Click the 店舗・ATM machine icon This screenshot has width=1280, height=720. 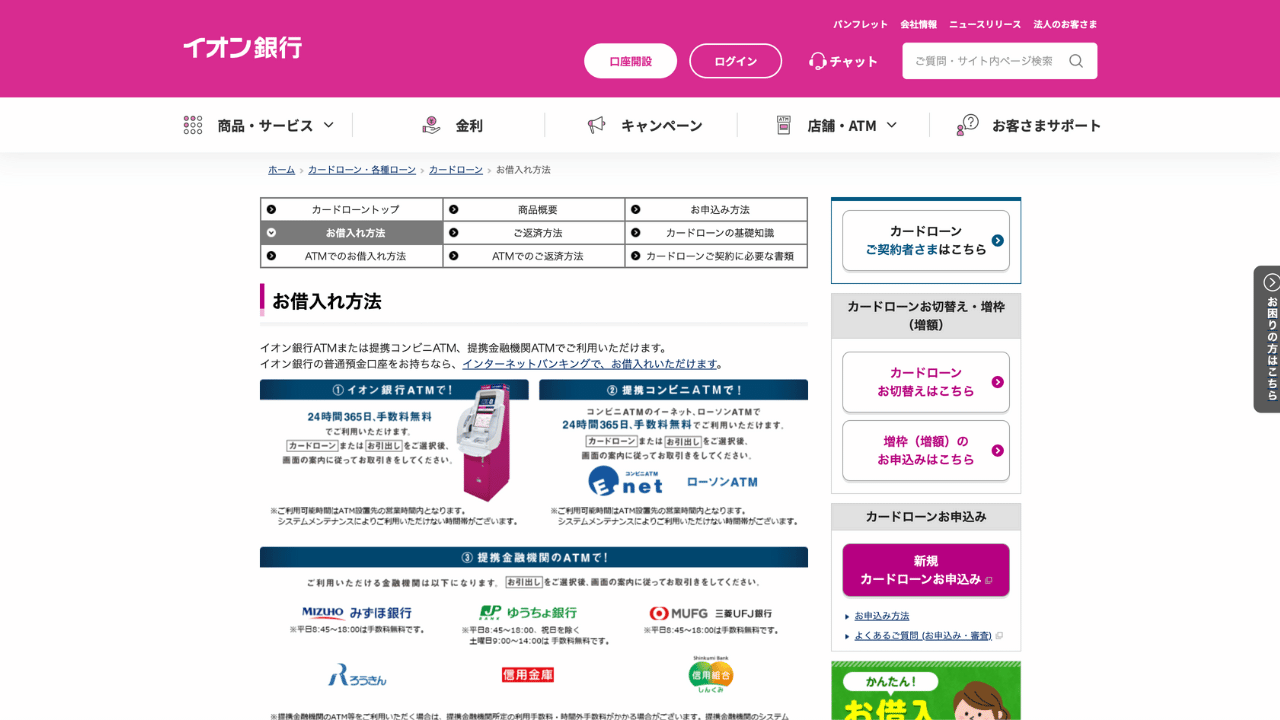click(784, 125)
